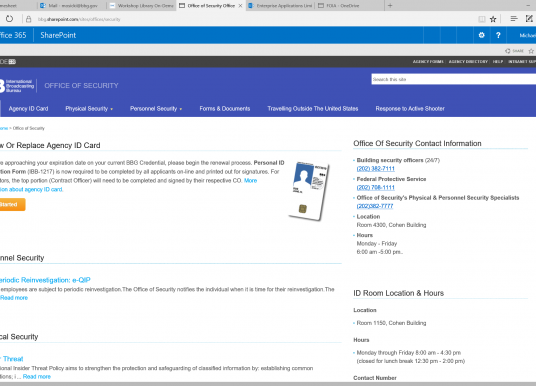Click 'Room 4300, Cohen Building' text

pyautogui.click(x=391, y=225)
